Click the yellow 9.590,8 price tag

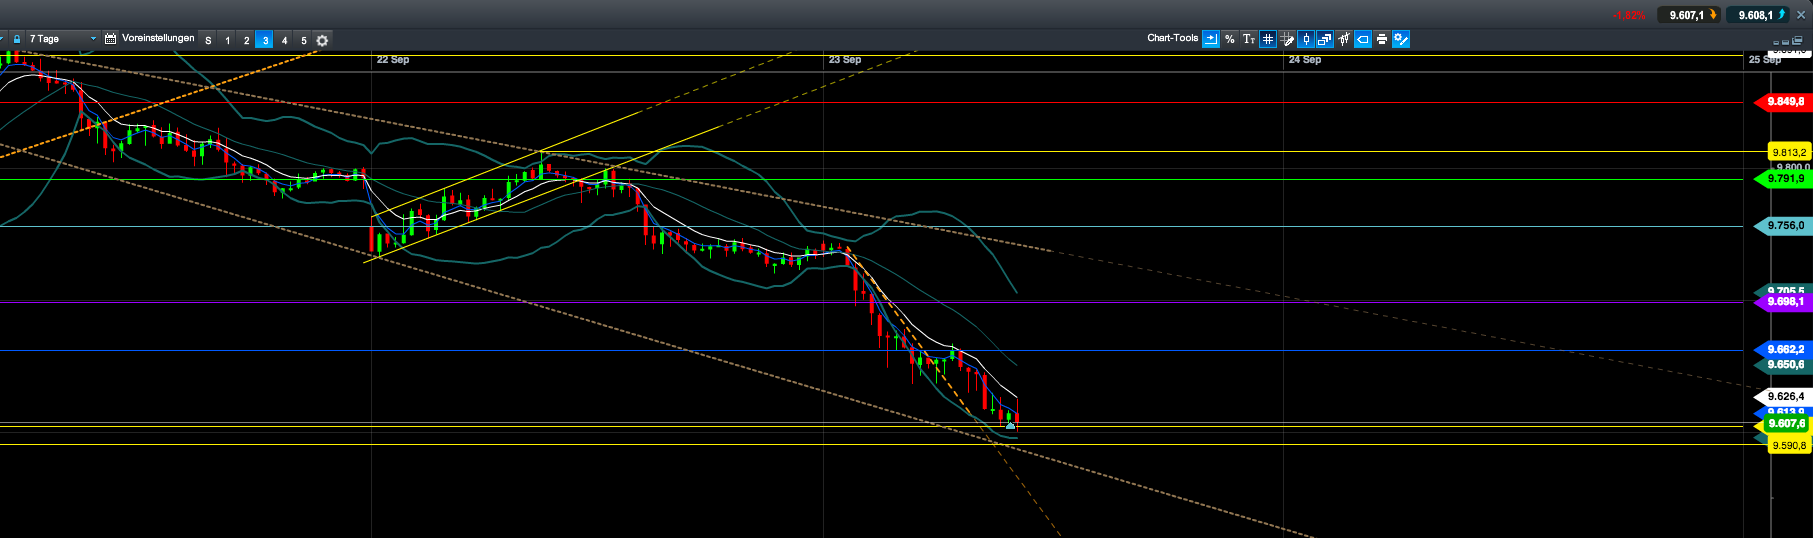1788,446
